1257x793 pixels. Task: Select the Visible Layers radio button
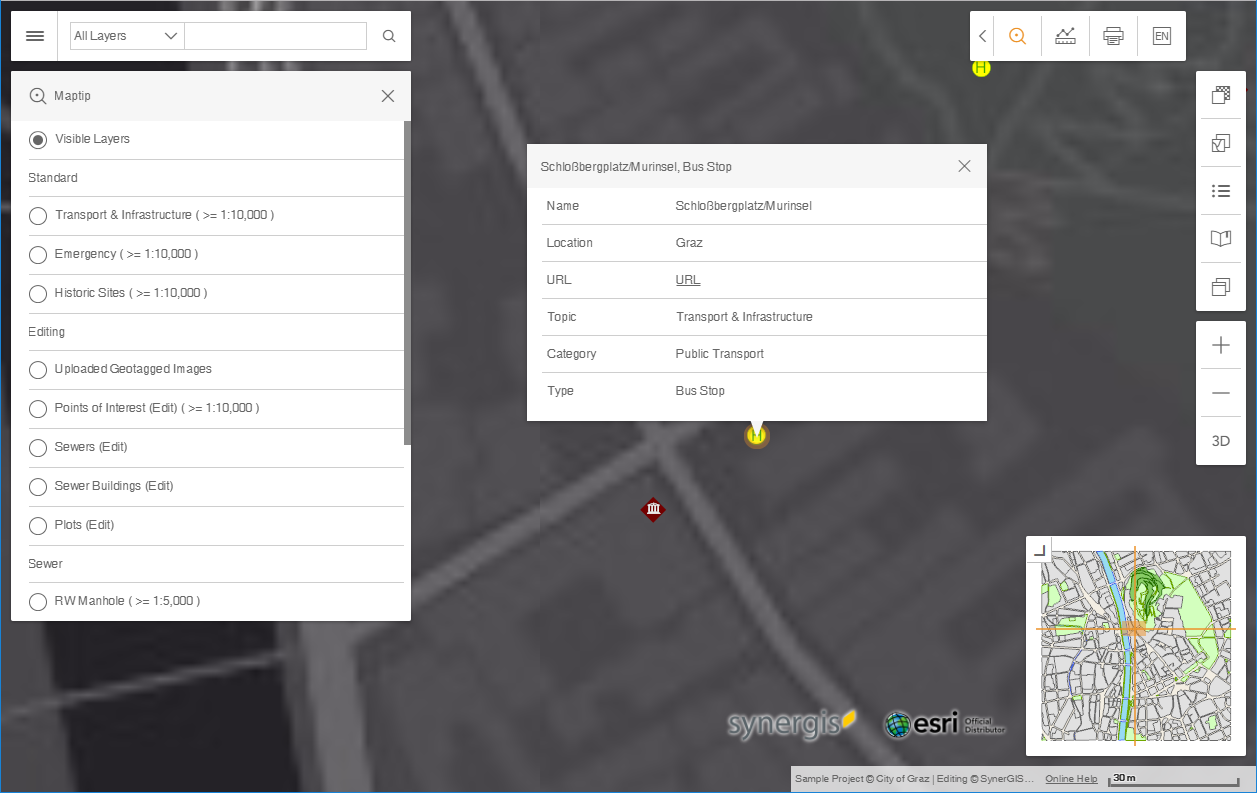(x=38, y=139)
